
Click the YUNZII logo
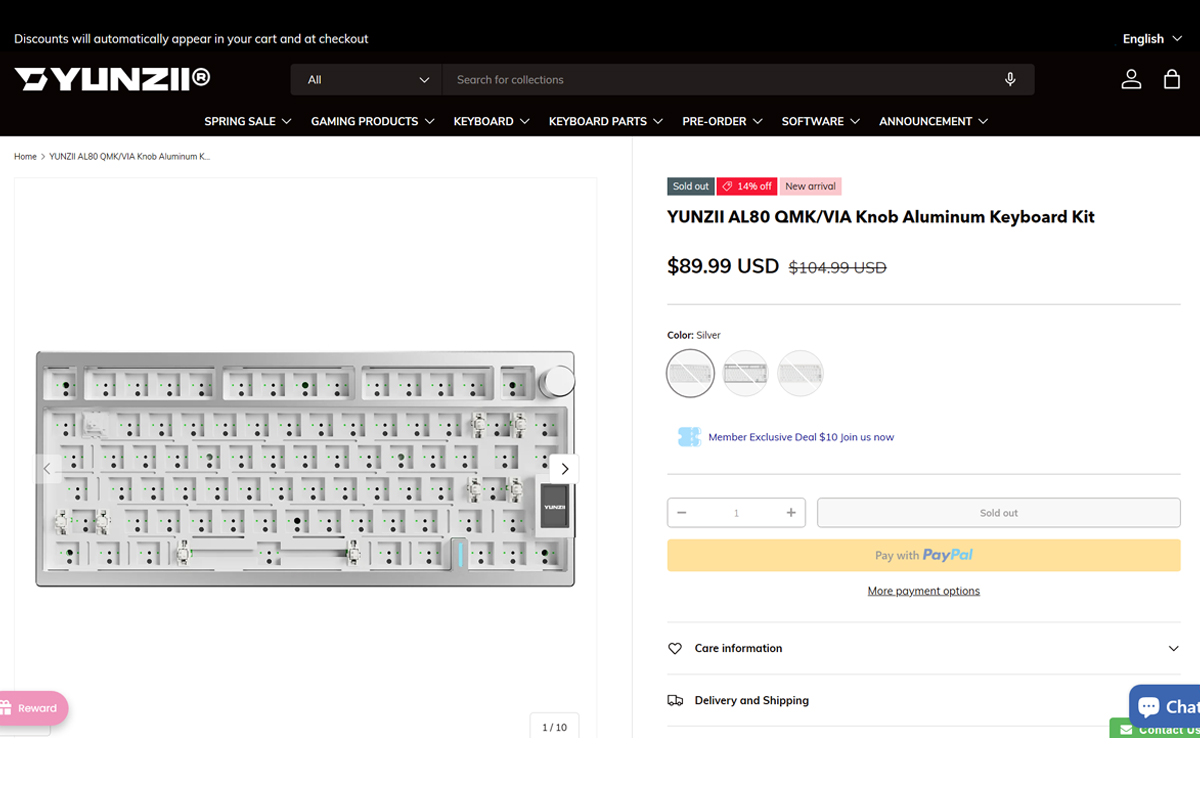112,79
